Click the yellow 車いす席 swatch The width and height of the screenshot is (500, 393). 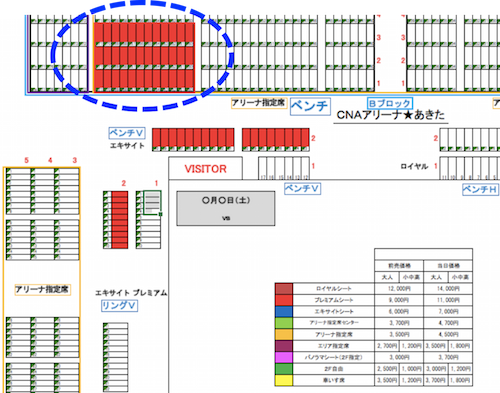coord(284,380)
